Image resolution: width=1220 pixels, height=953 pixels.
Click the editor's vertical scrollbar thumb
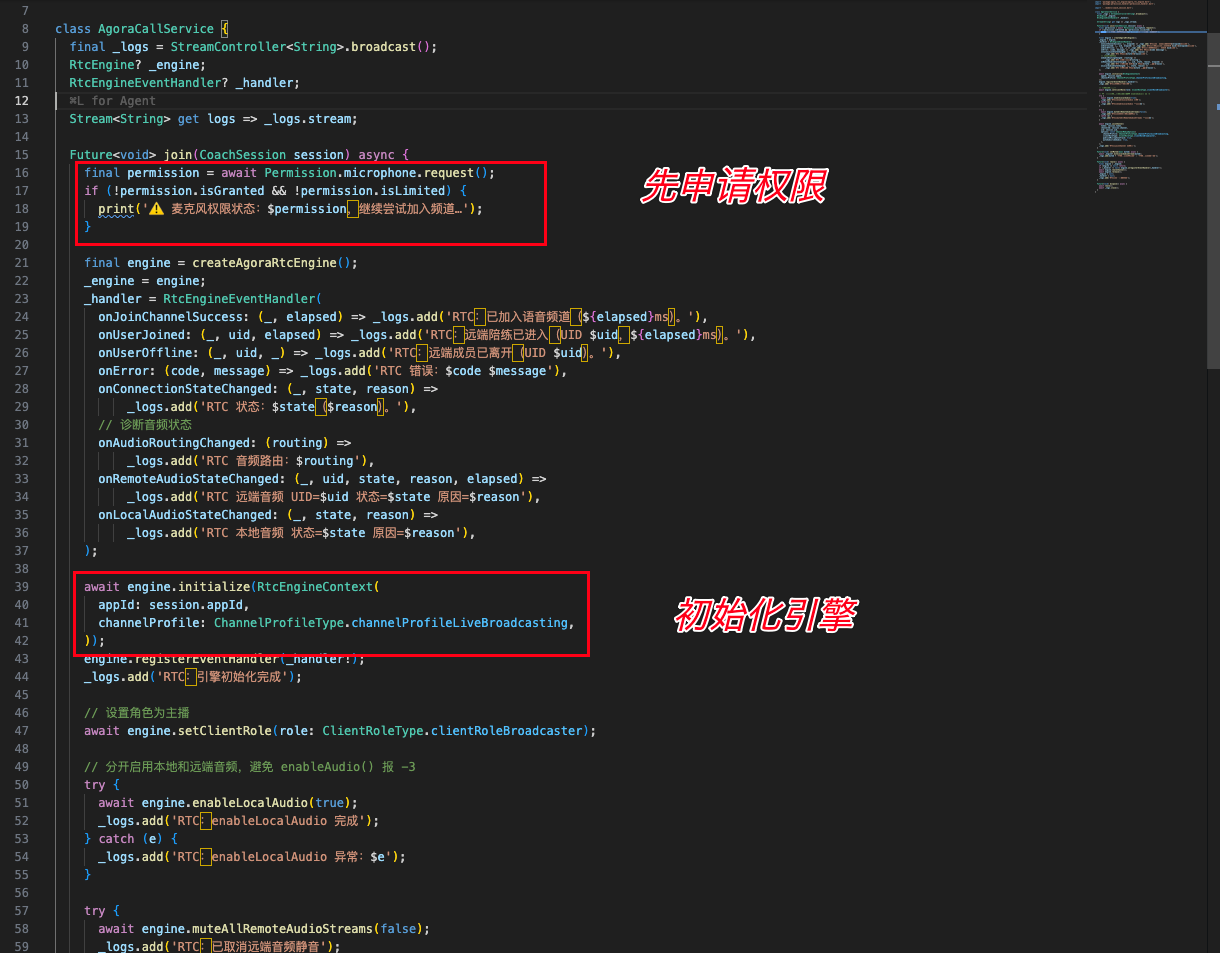point(1213,185)
